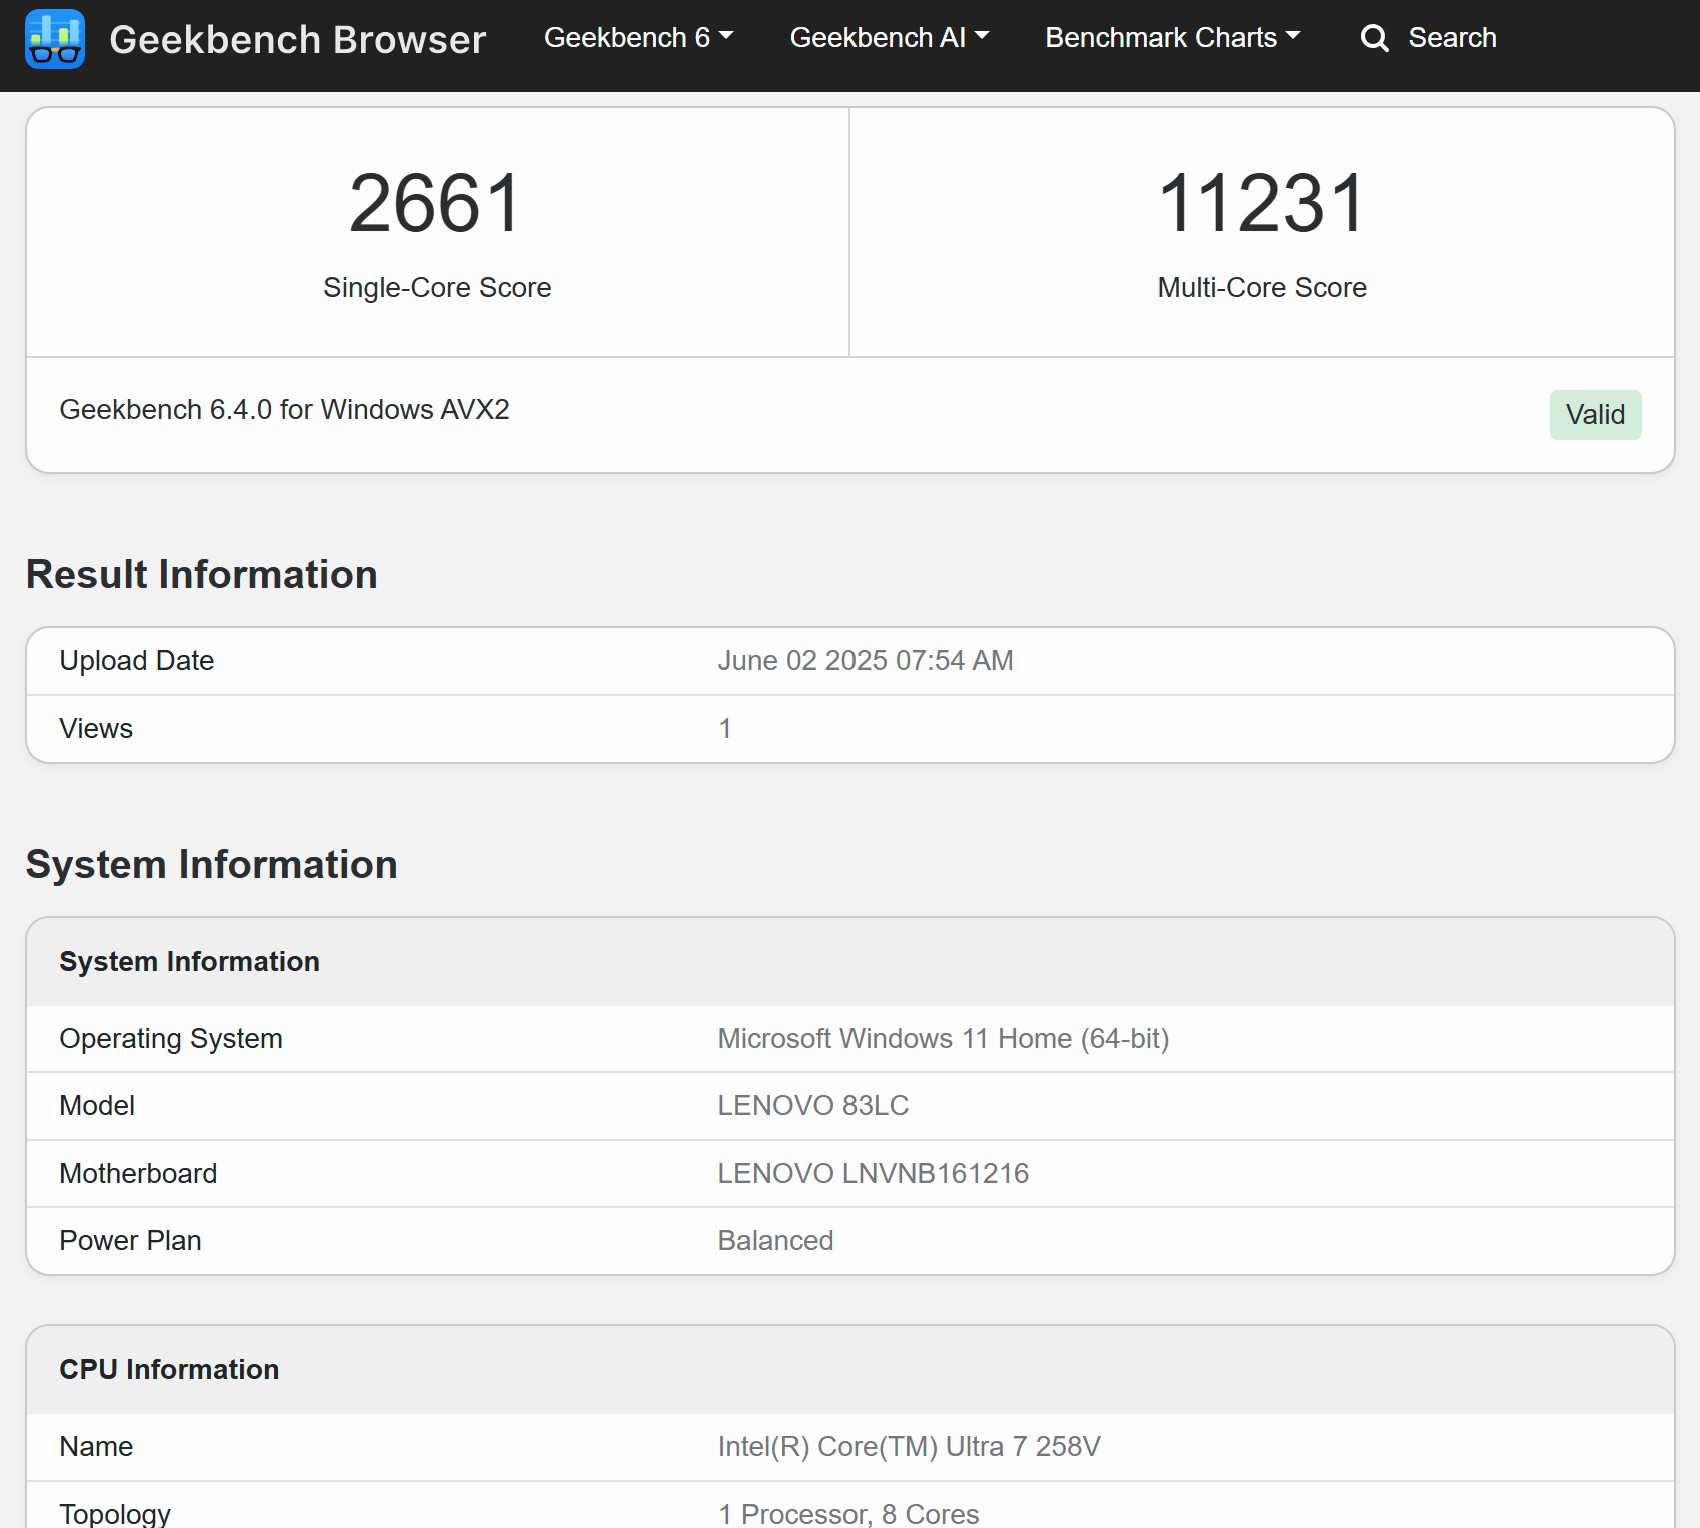The image size is (1700, 1528).
Task: Click the System Information table header
Action: pyautogui.click(x=189, y=962)
